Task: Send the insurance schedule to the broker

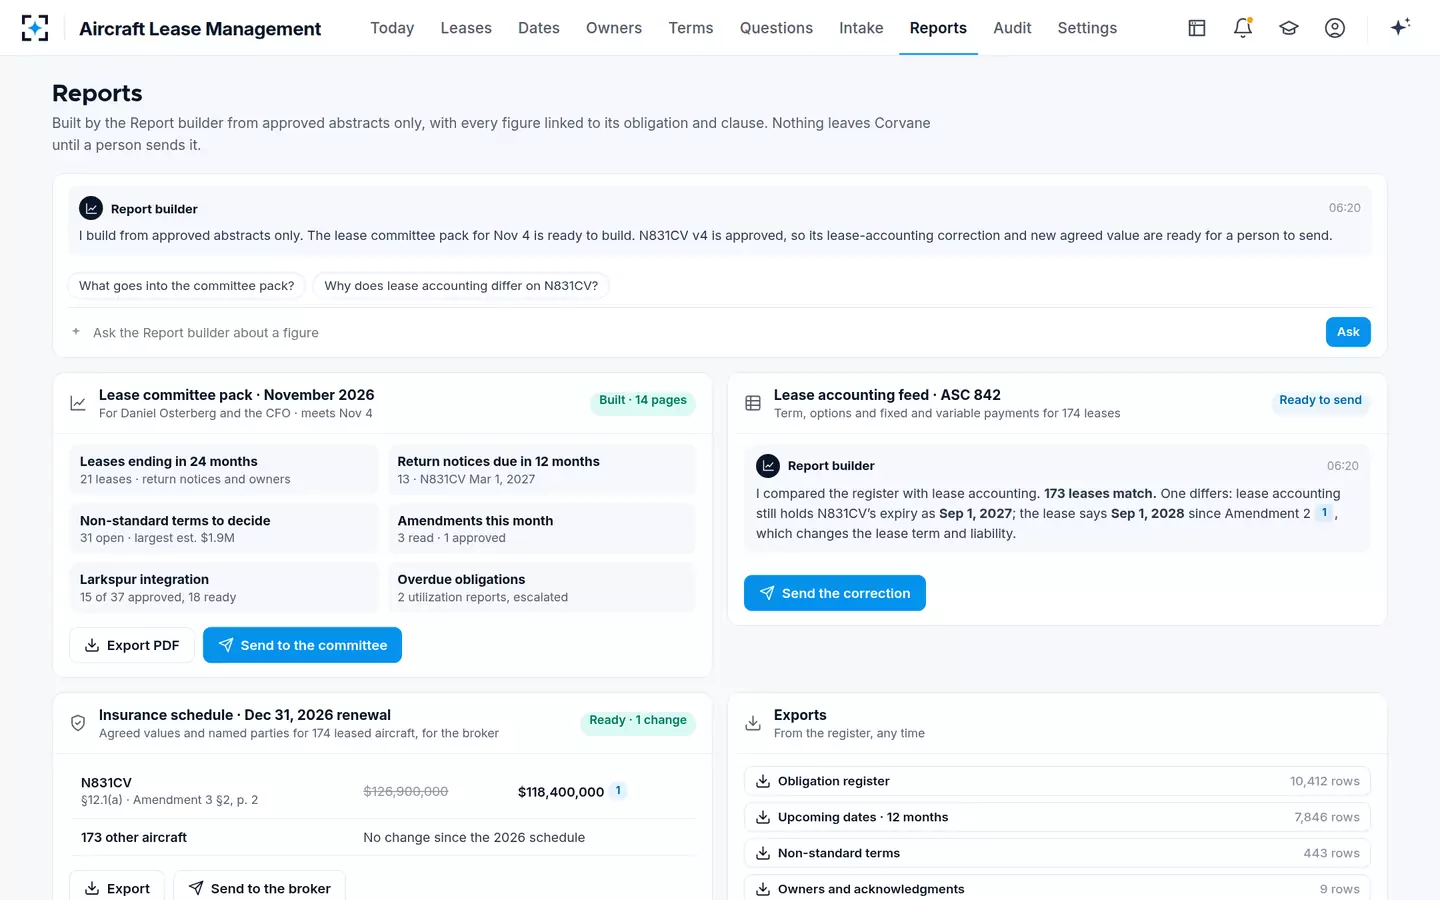Action: click(259, 888)
